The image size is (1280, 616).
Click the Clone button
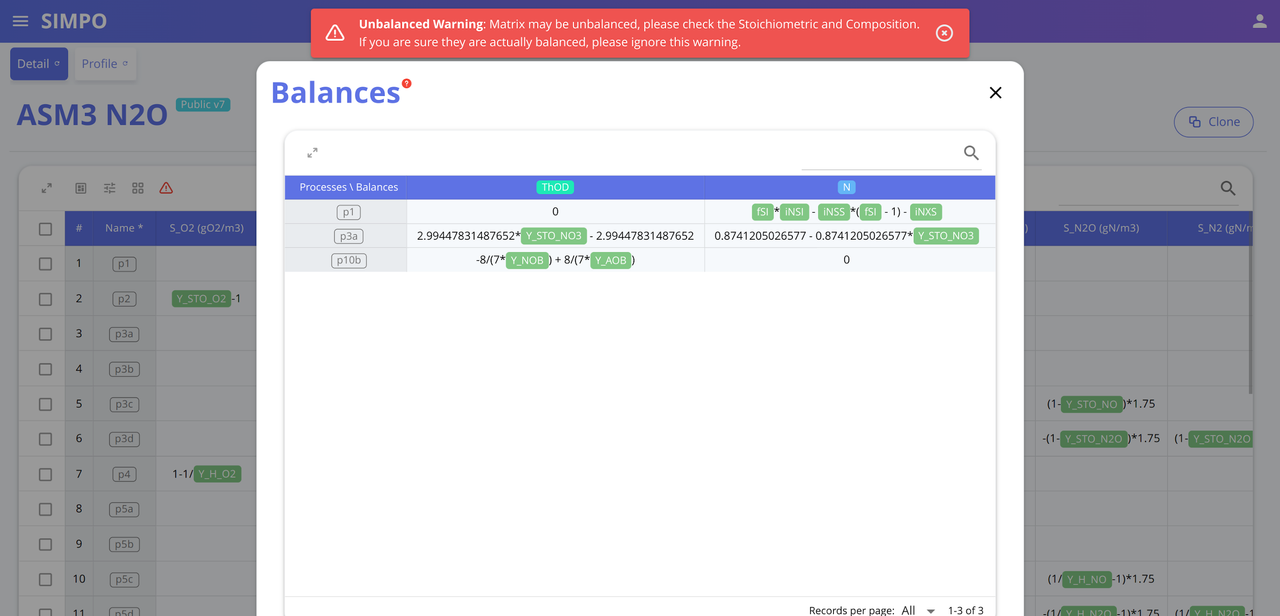coord(1214,122)
